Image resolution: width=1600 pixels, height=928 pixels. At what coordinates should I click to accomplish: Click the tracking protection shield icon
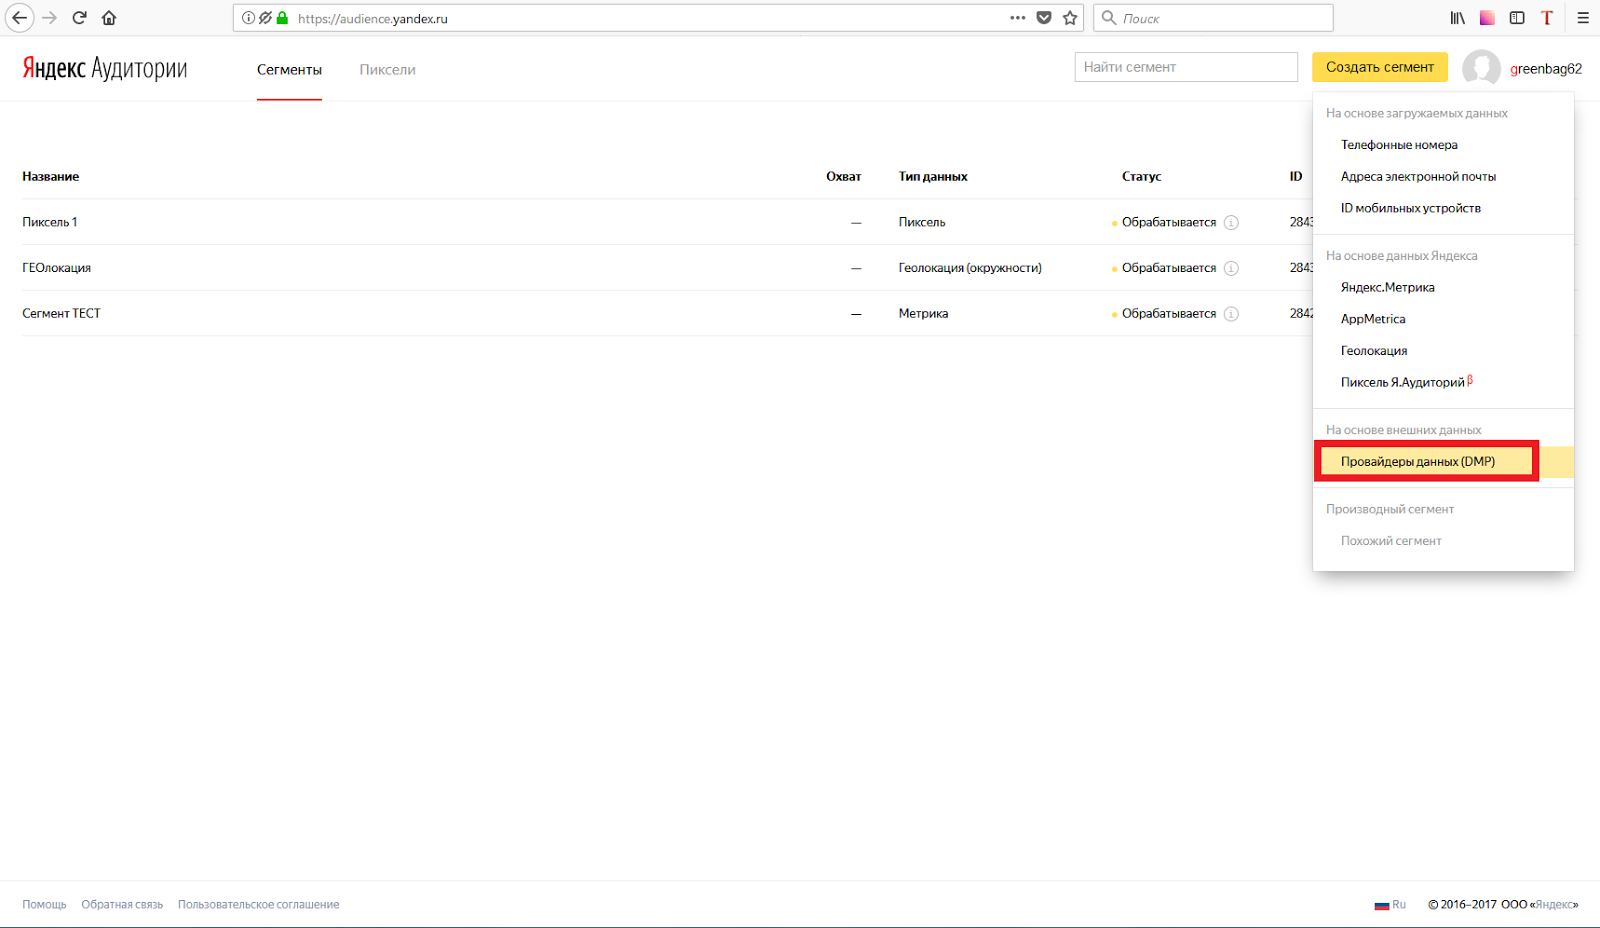point(265,18)
